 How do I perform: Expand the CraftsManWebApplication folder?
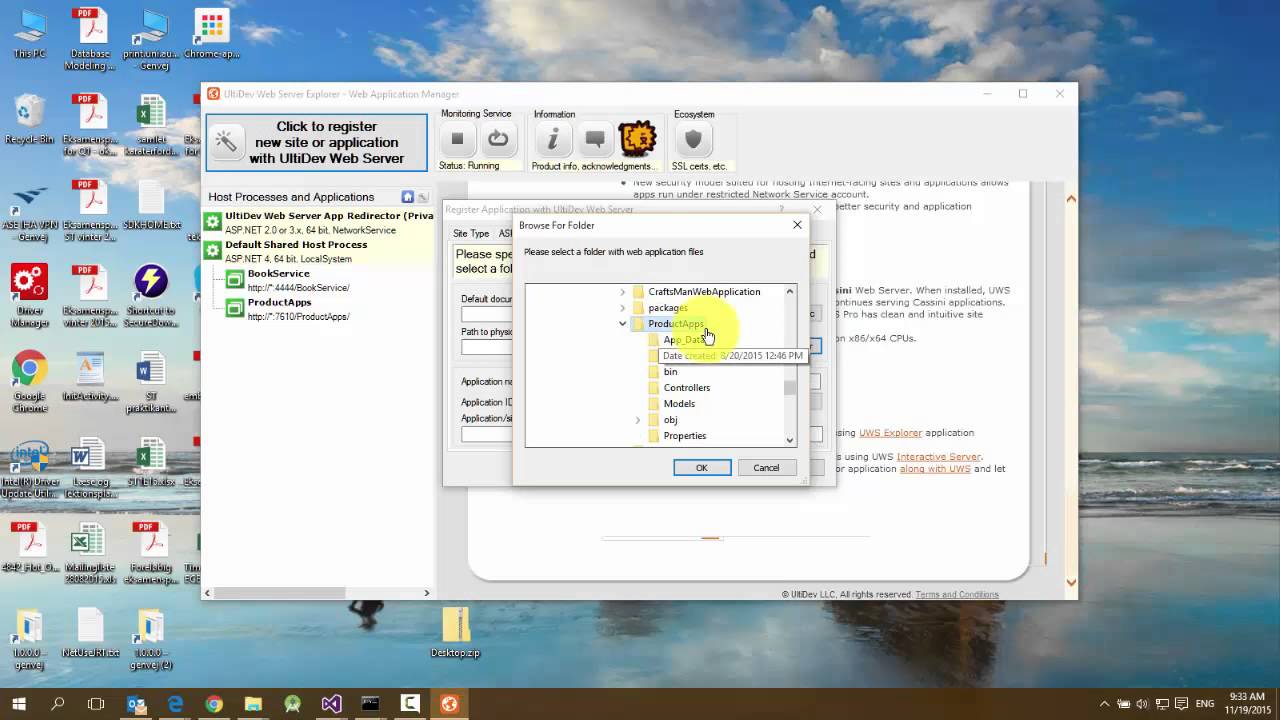point(622,292)
